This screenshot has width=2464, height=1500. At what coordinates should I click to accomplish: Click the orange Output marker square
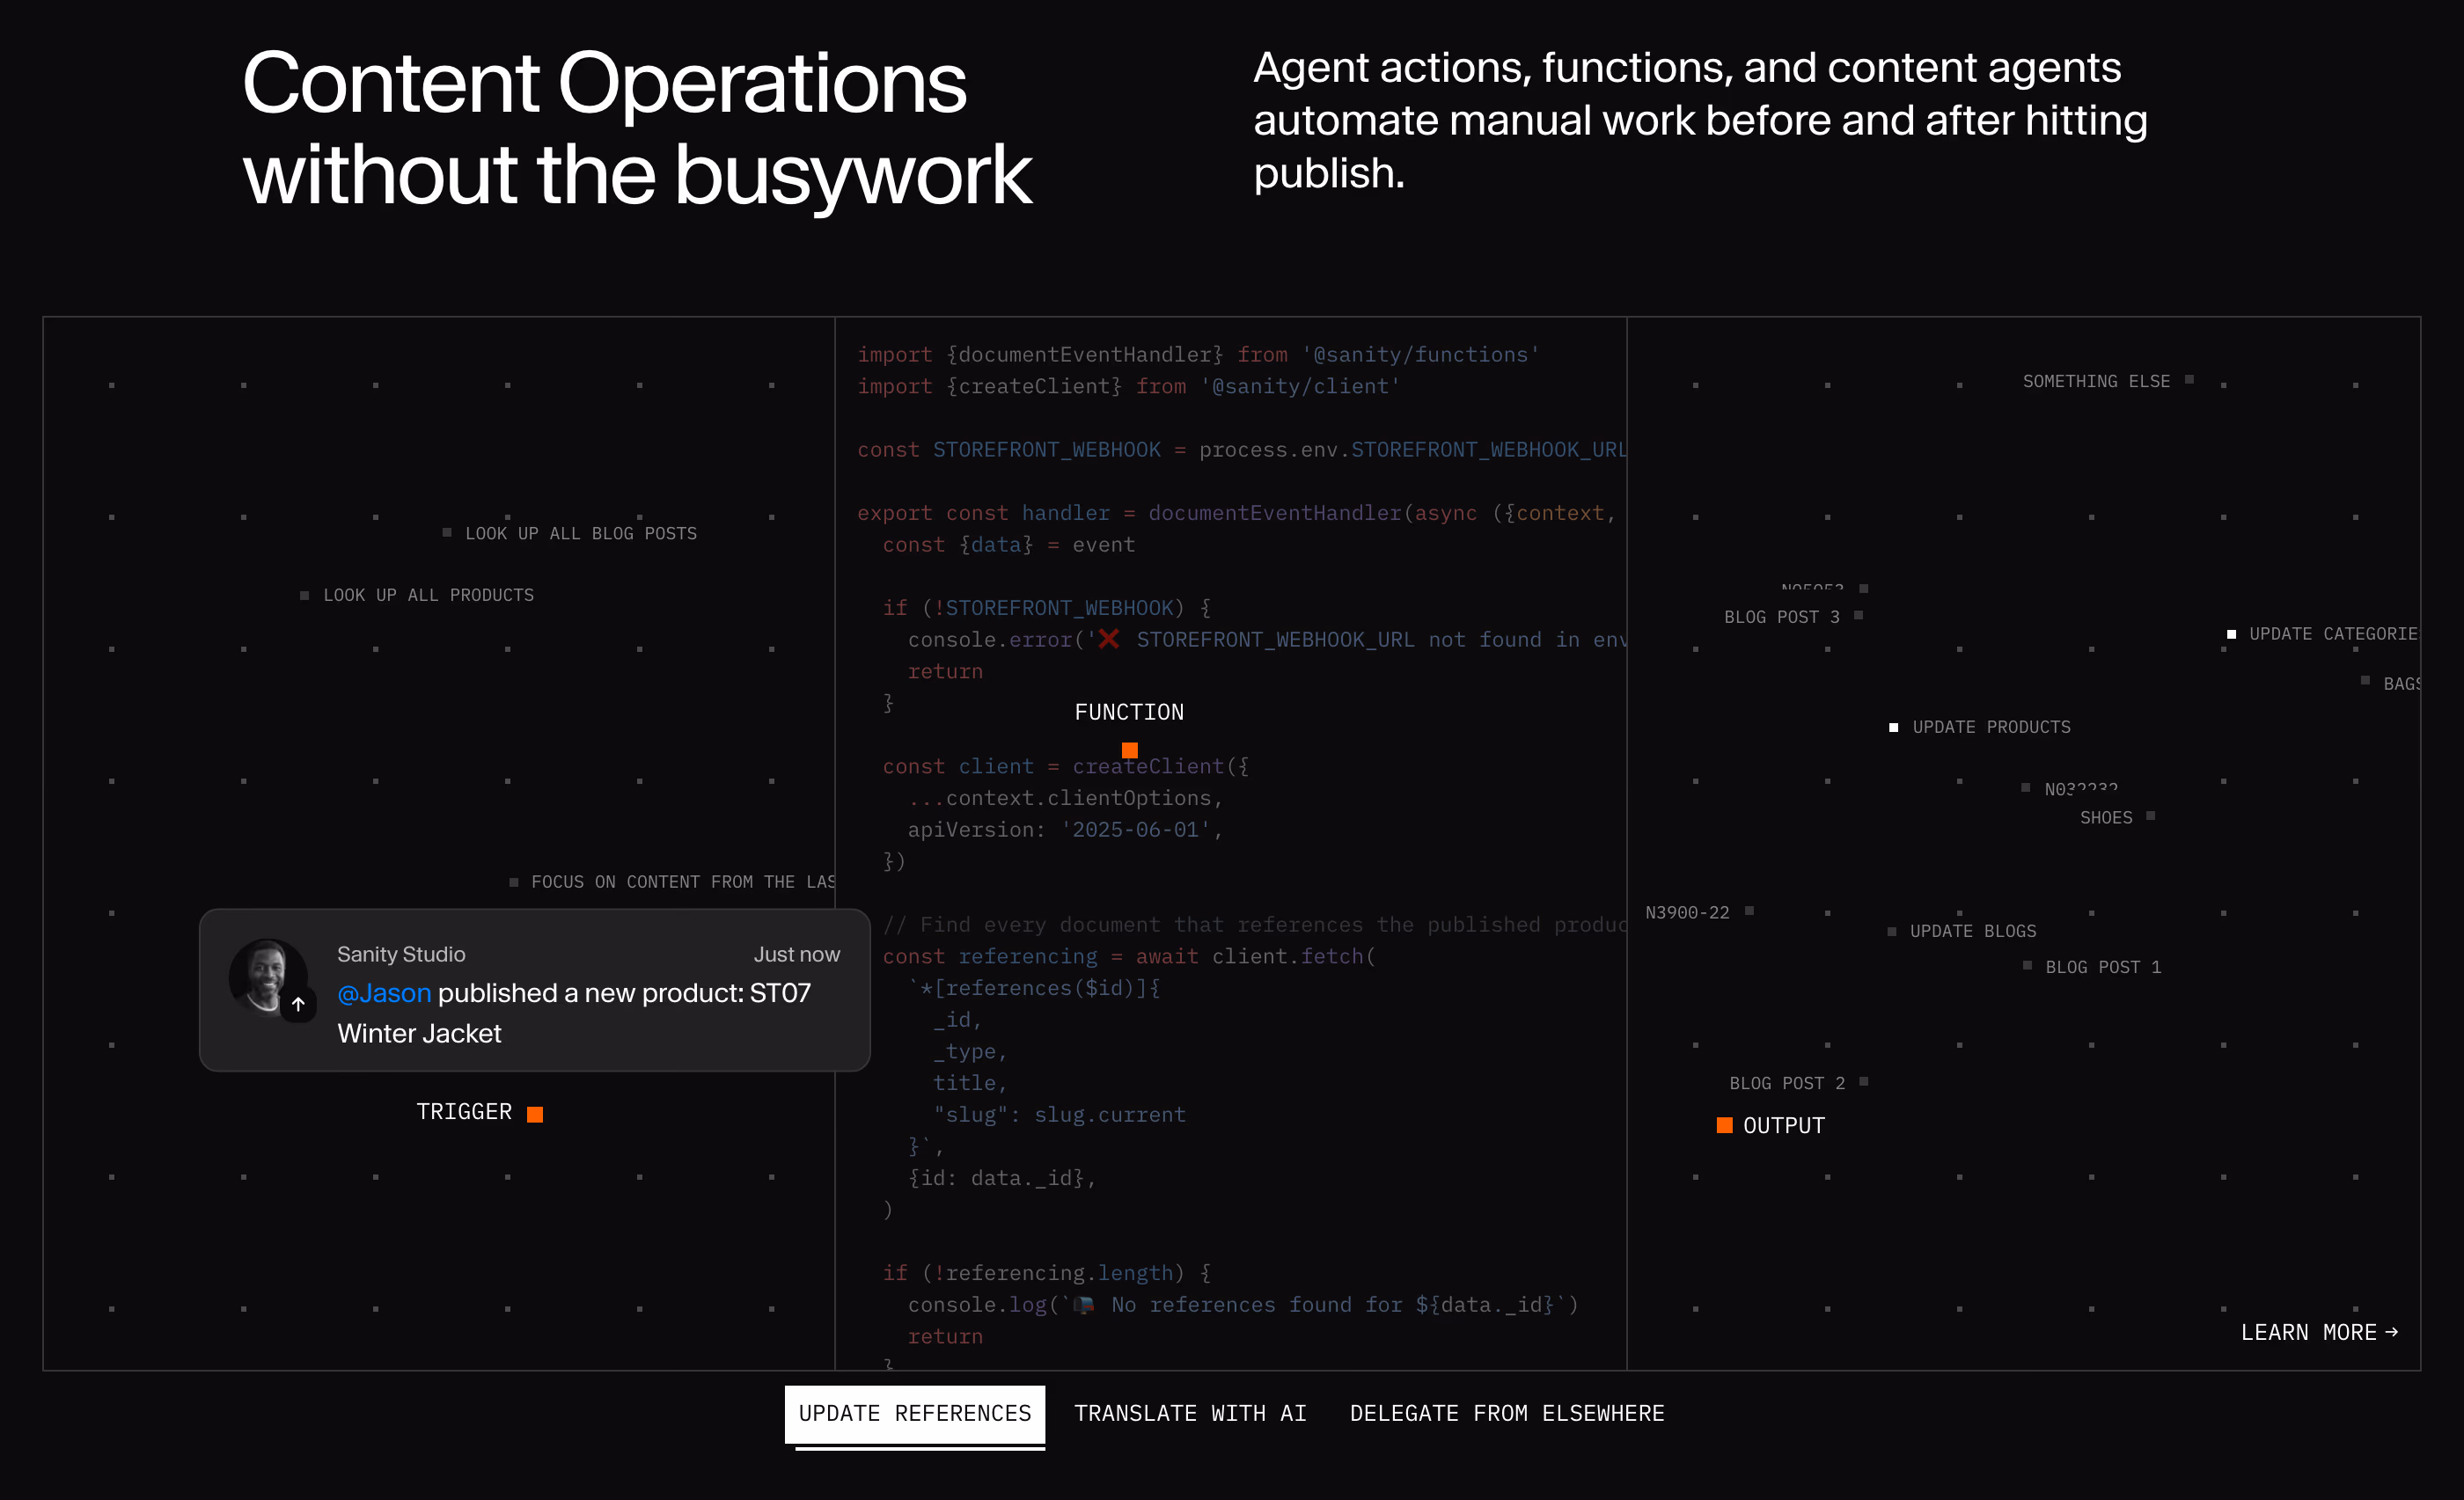point(1724,1125)
